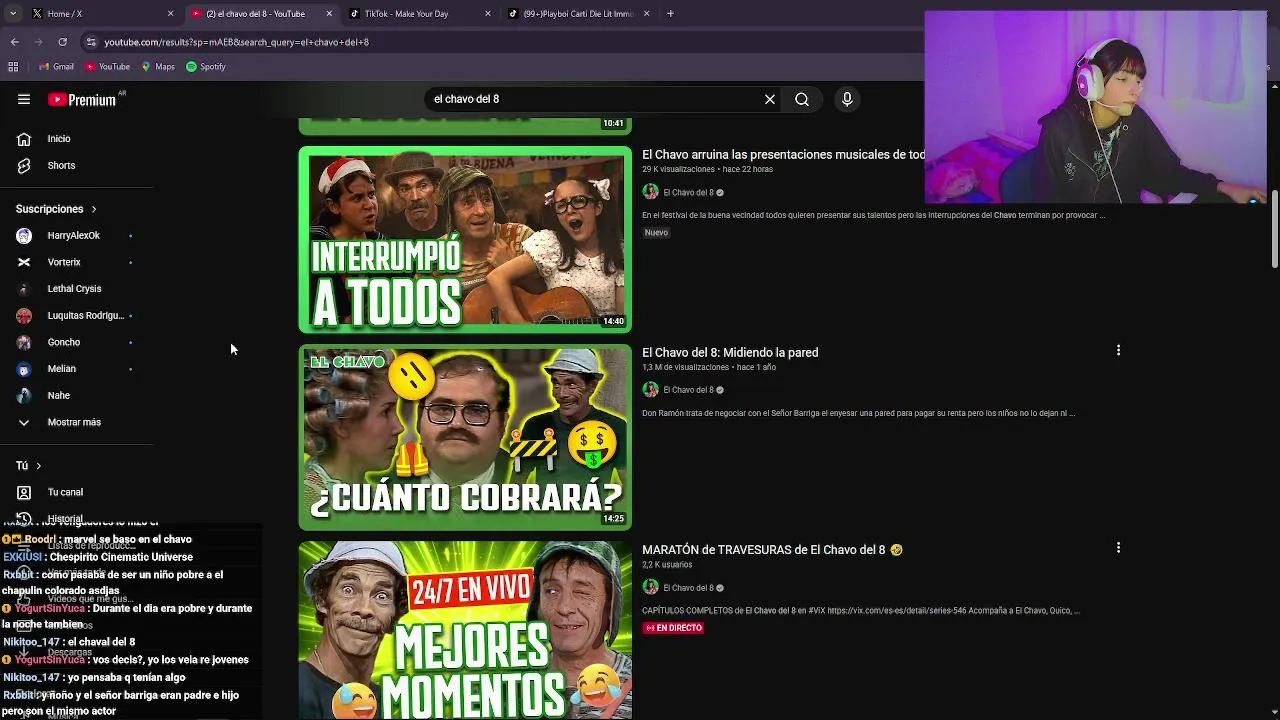1280x720 pixels.
Task: Click the search field containing 'el chavo del 8'
Action: (x=595, y=99)
